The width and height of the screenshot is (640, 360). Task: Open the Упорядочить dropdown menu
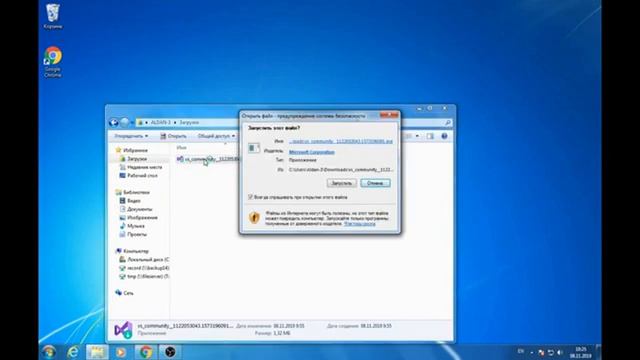pos(131,136)
